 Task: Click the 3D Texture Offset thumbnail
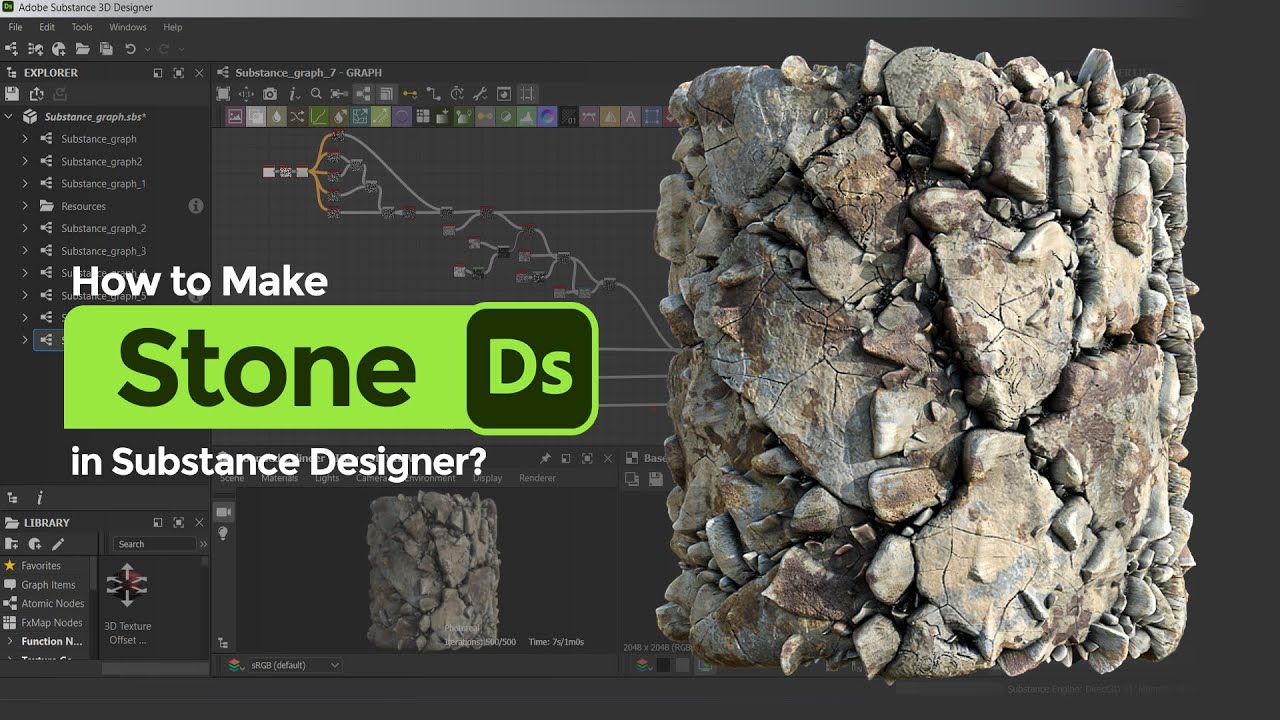(x=127, y=585)
